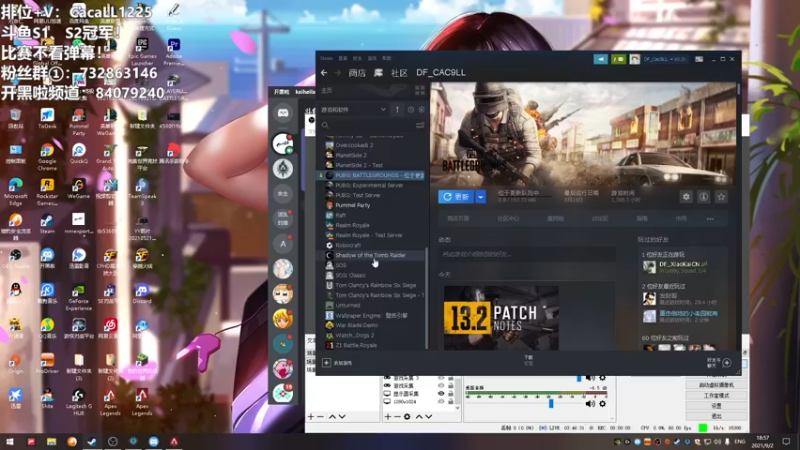Click the library sort ascending arrow button
The width and height of the screenshot is (800, 450).
point(397,109)
